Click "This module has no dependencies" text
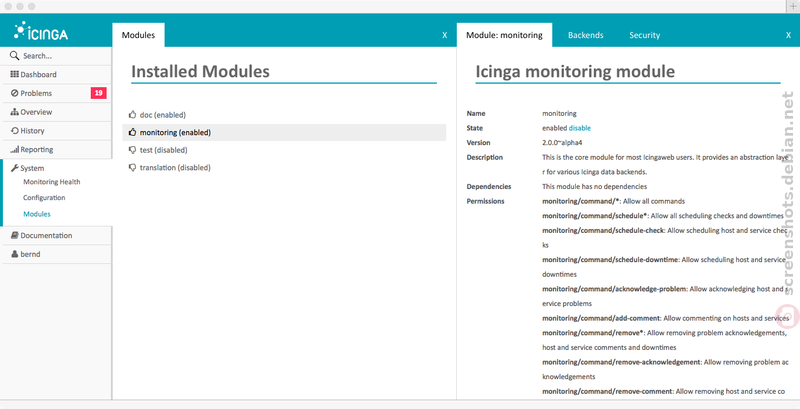800x409 pixels. pos(594,187)
